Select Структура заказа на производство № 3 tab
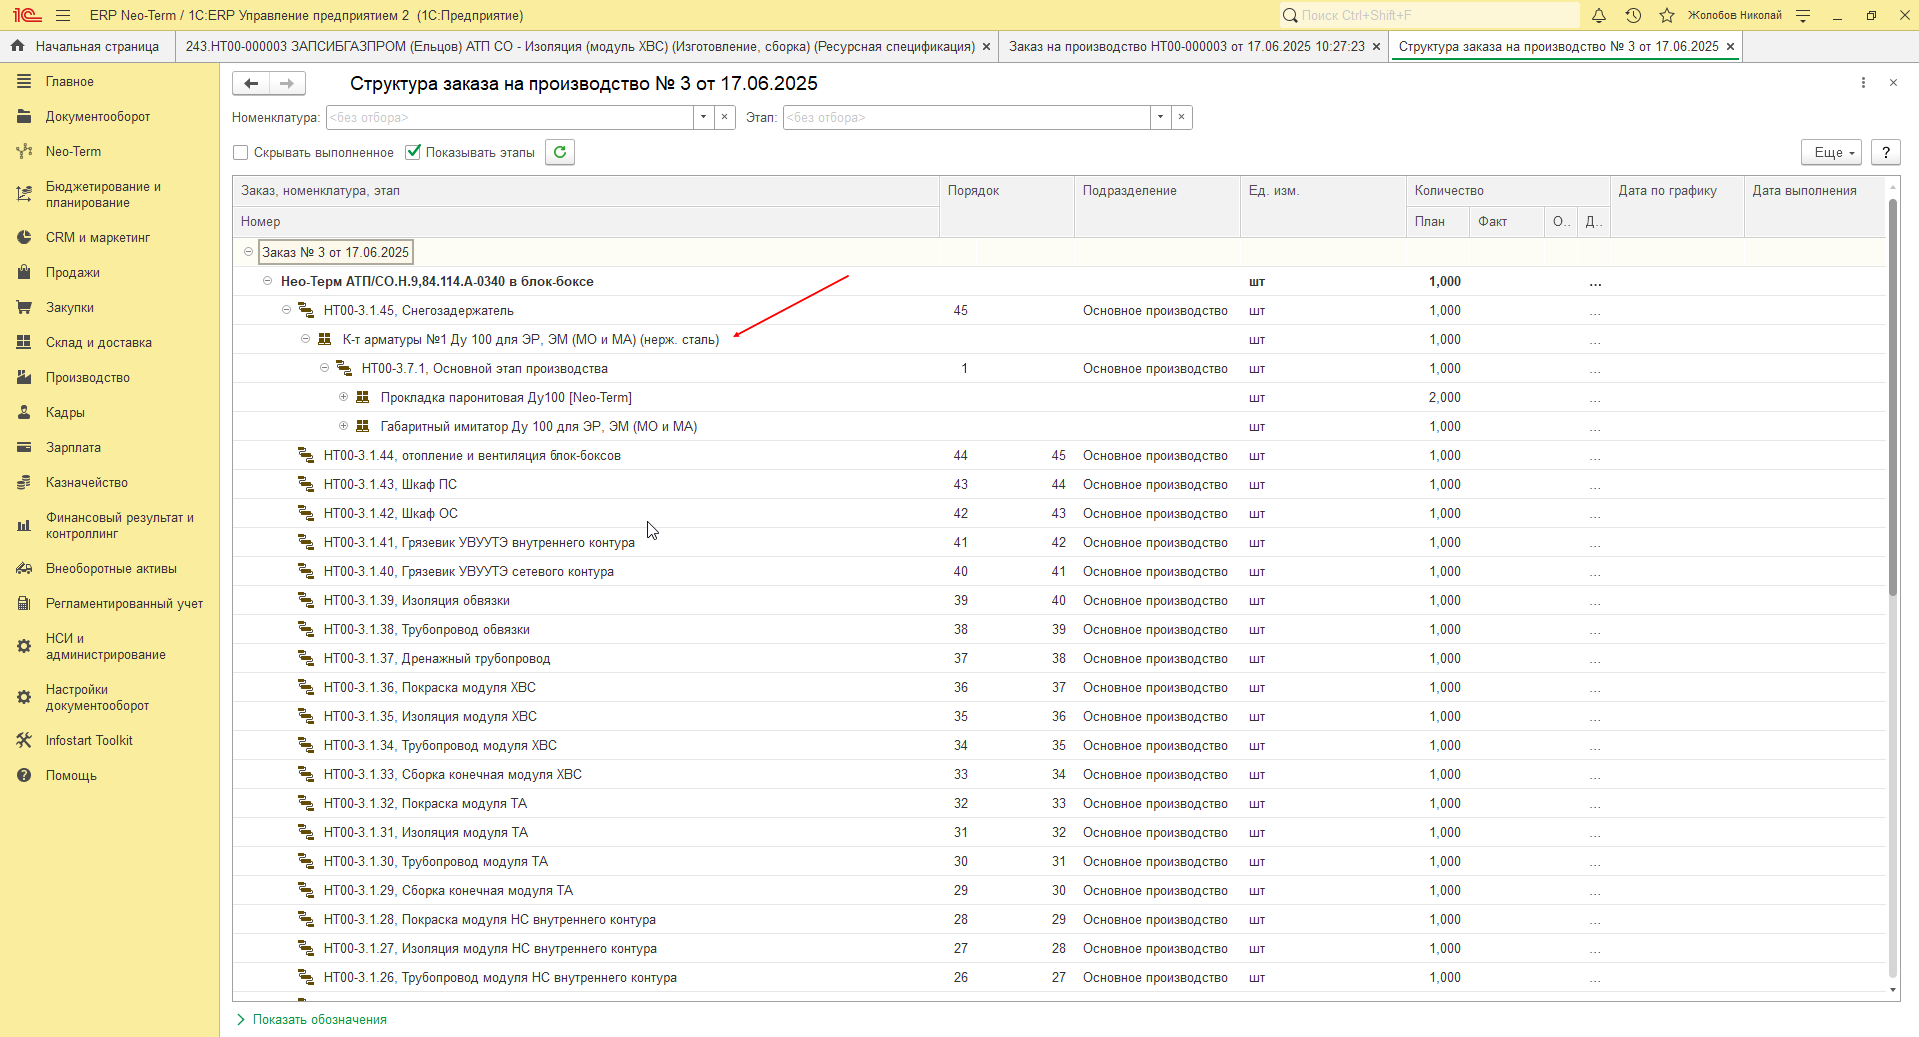Screen dimensions: 1919x1037 pyautogui.click(x=1558, y=47)
